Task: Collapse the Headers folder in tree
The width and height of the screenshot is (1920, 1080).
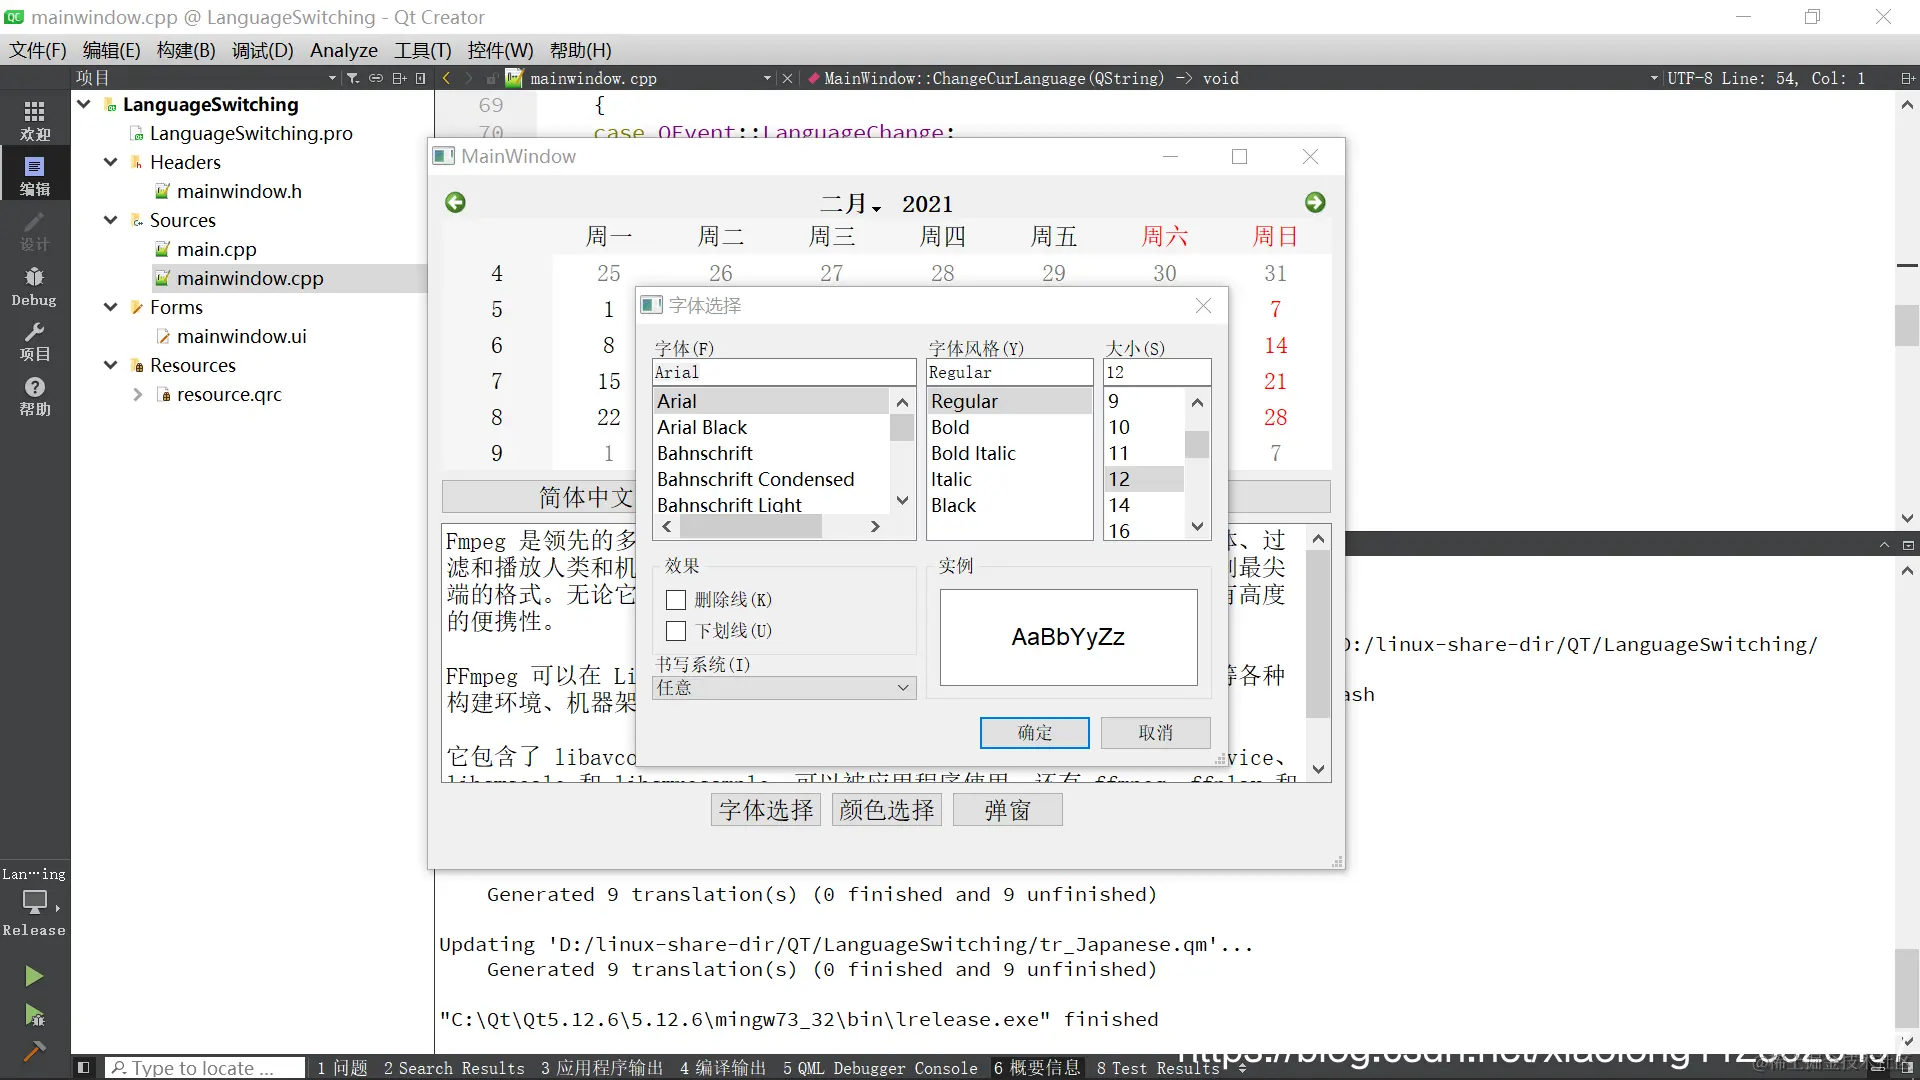Action: 111,162
